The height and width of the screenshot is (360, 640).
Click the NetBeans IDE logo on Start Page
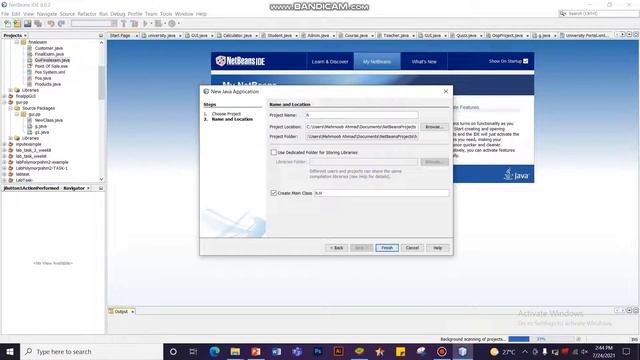pos(240,61)
